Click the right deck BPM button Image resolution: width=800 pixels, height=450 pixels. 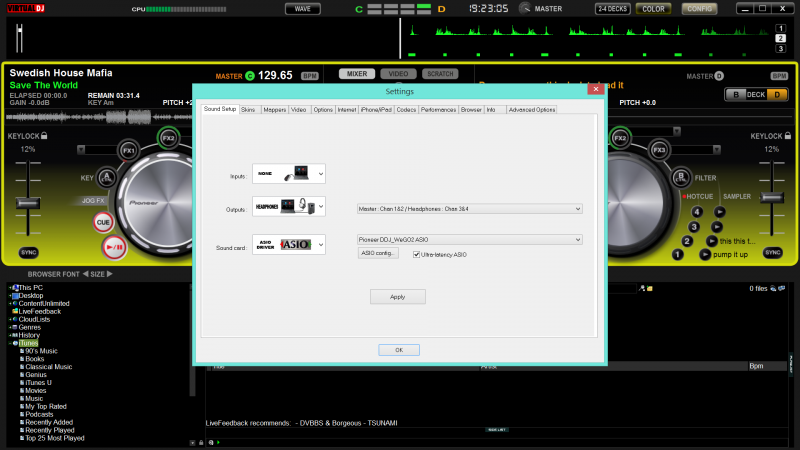779,76
